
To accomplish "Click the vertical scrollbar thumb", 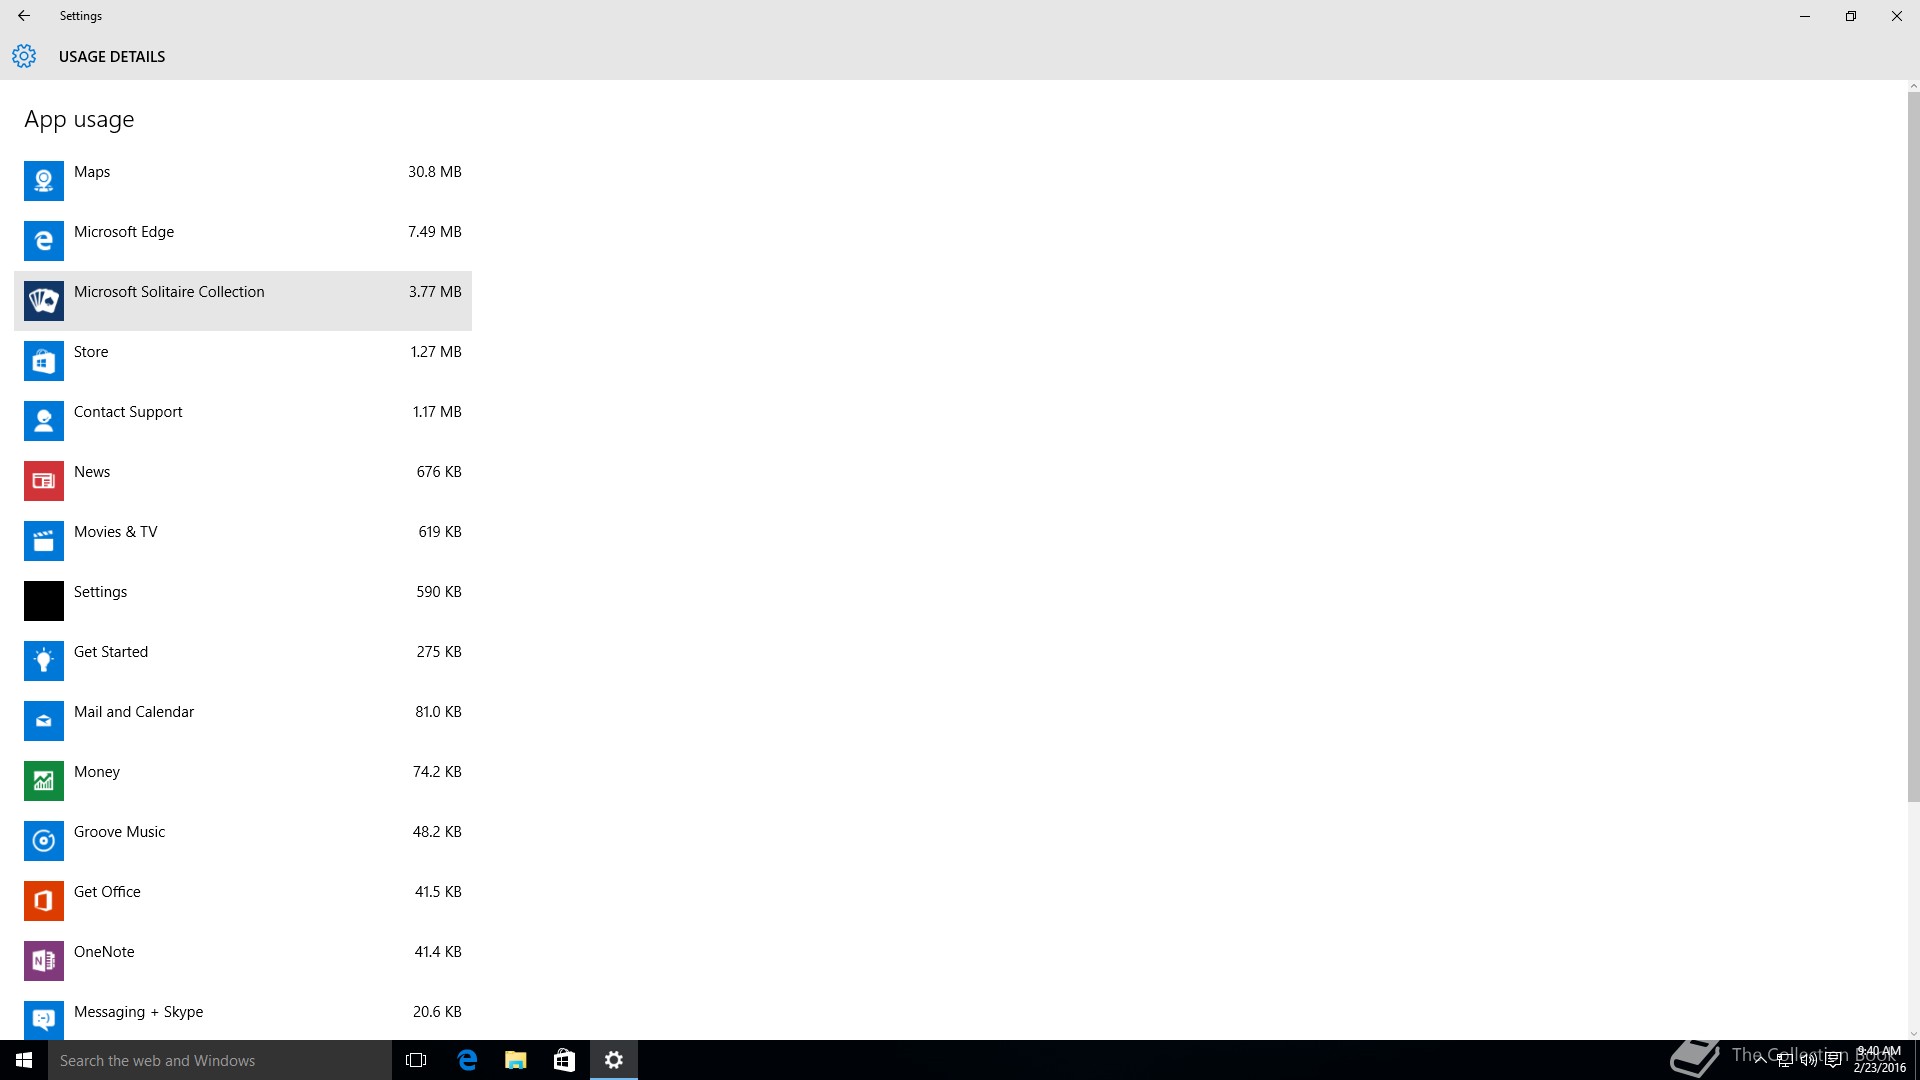I will (x=1913, y=448).
